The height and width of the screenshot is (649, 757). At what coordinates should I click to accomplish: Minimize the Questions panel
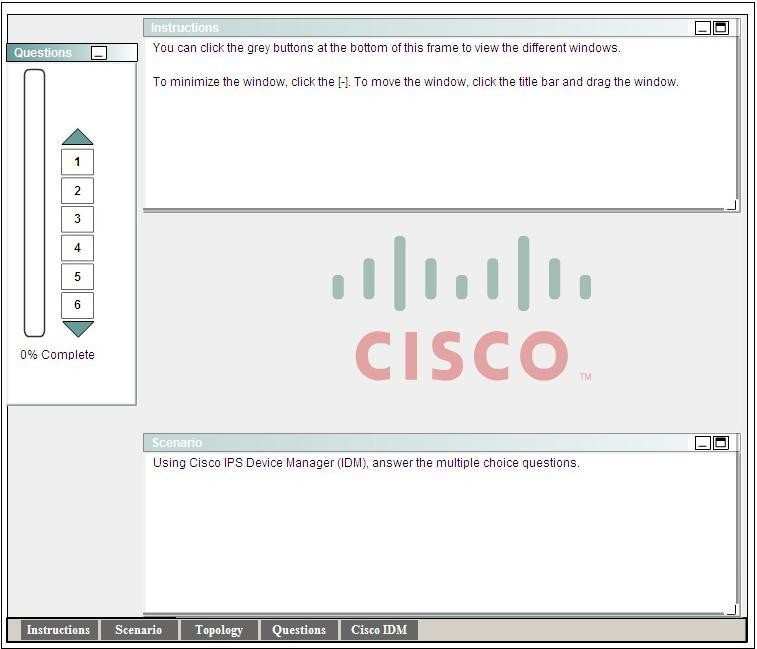pyautogui.click(x=99, y=53)
